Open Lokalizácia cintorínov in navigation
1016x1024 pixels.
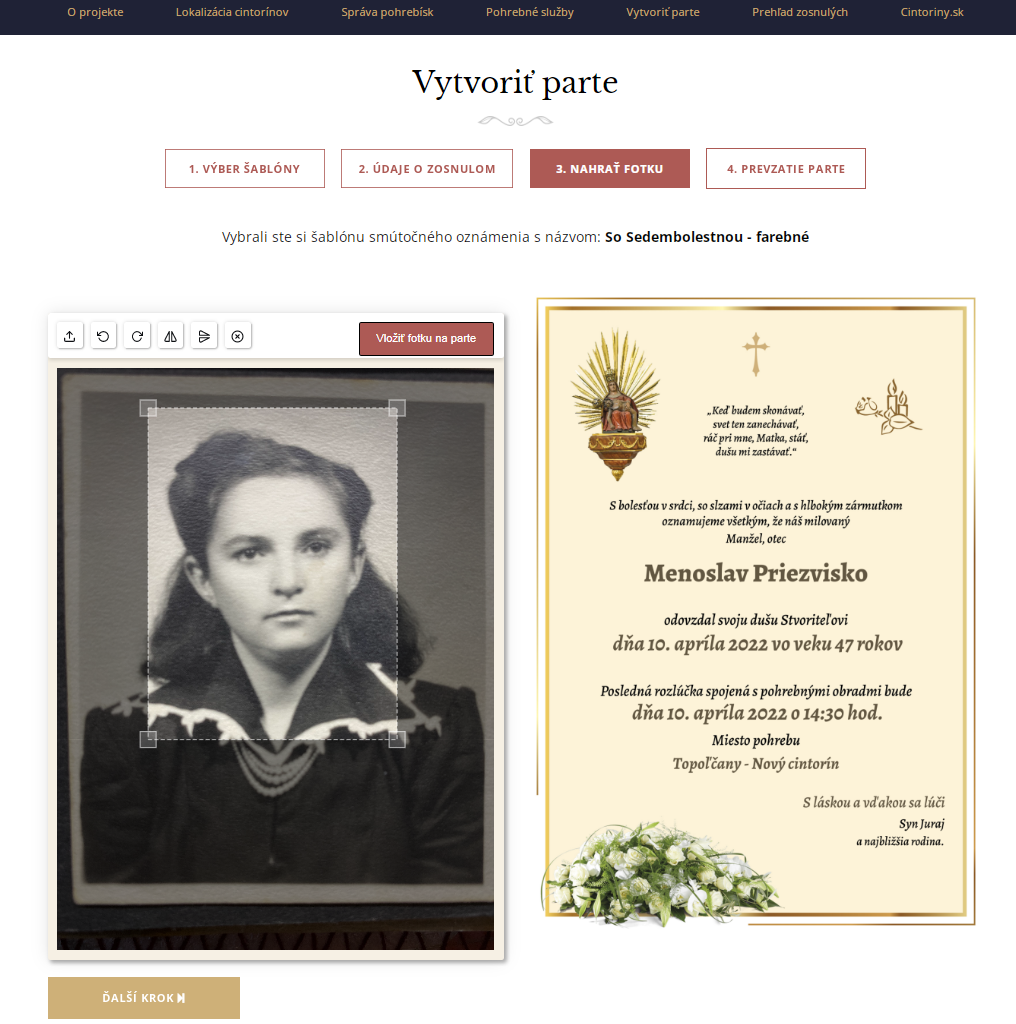coord(232,12)
